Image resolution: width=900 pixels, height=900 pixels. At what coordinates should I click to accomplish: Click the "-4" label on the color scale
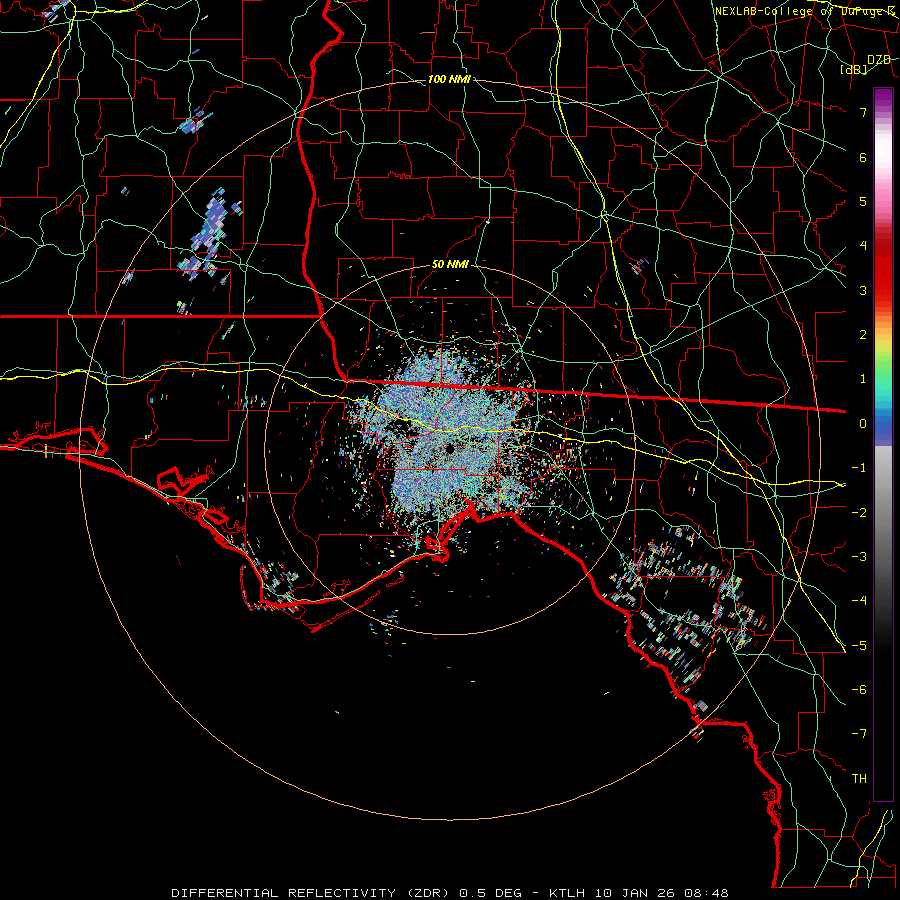(x=859, y=601)
